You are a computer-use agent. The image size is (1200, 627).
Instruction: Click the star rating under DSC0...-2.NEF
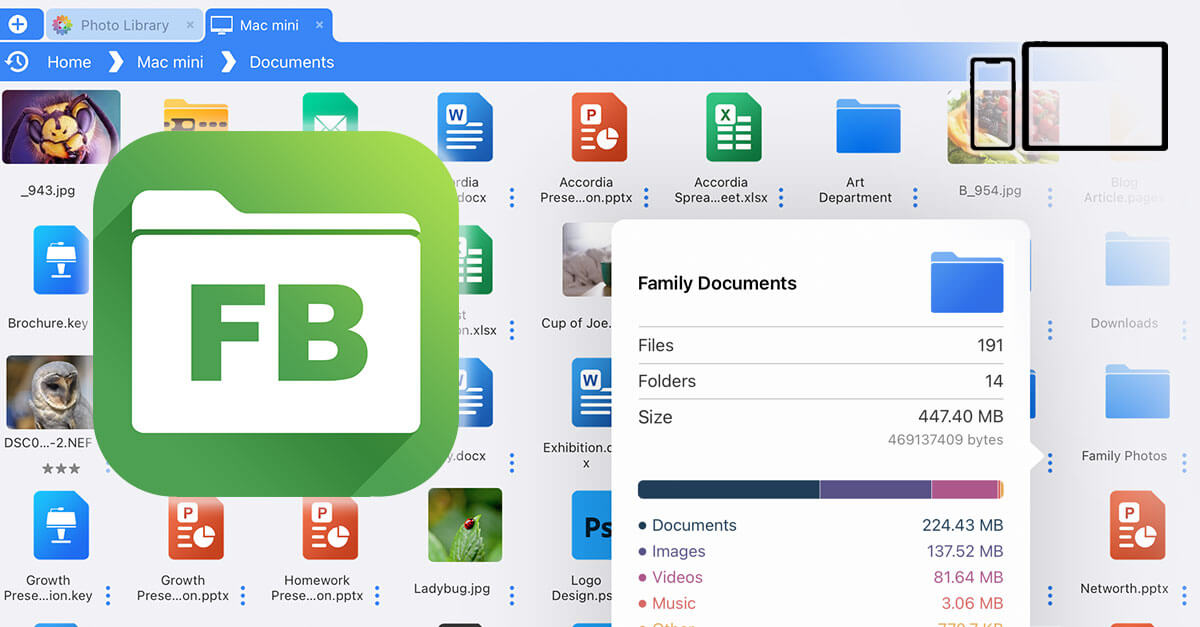pyautogui.click(x=61, y=468)
